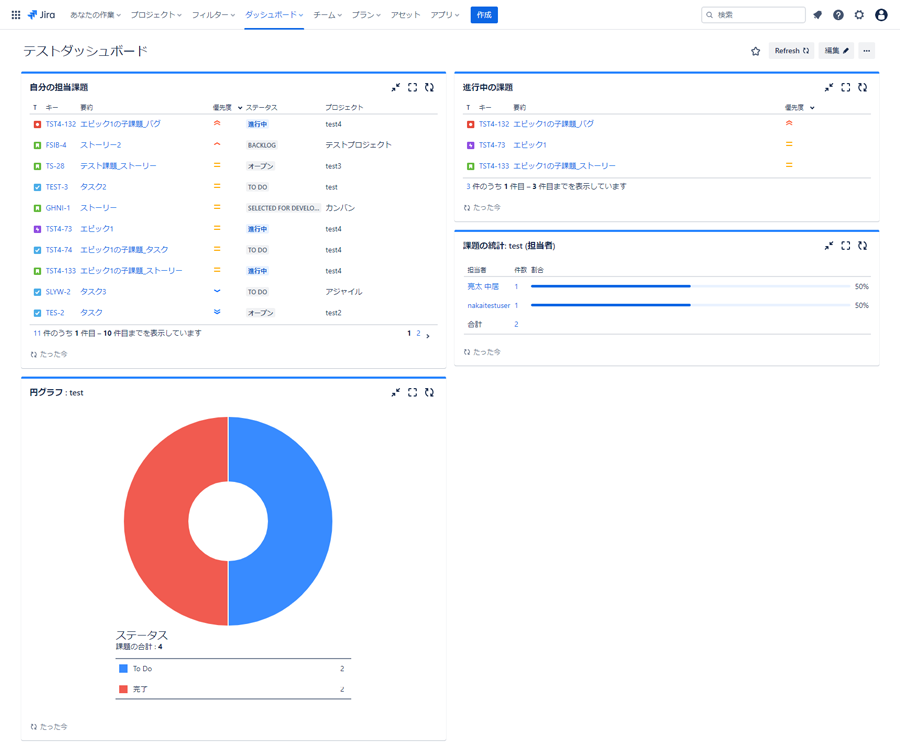900x749 pixels.
Task: Click epic type icon of TST4-73 in 自分の担当課題
Action: [x=37, y=229]
